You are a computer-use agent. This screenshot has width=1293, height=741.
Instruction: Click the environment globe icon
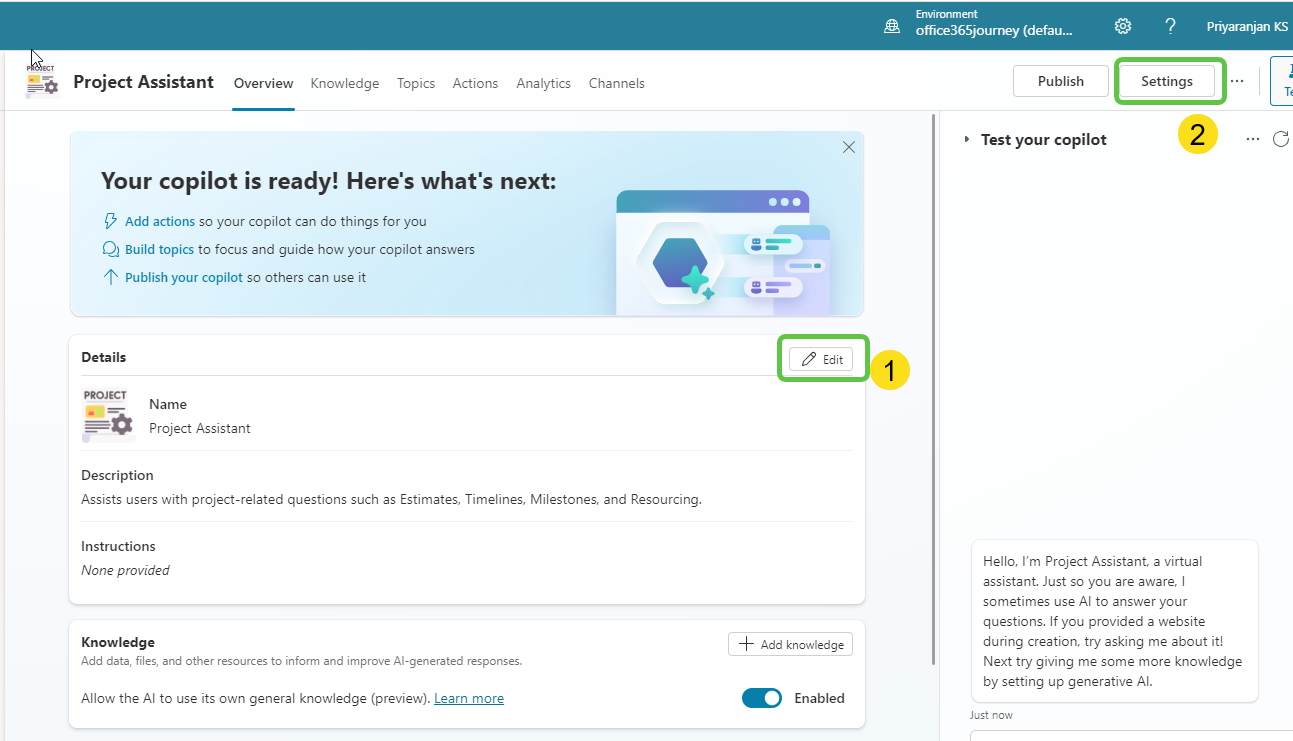[891, 25]
